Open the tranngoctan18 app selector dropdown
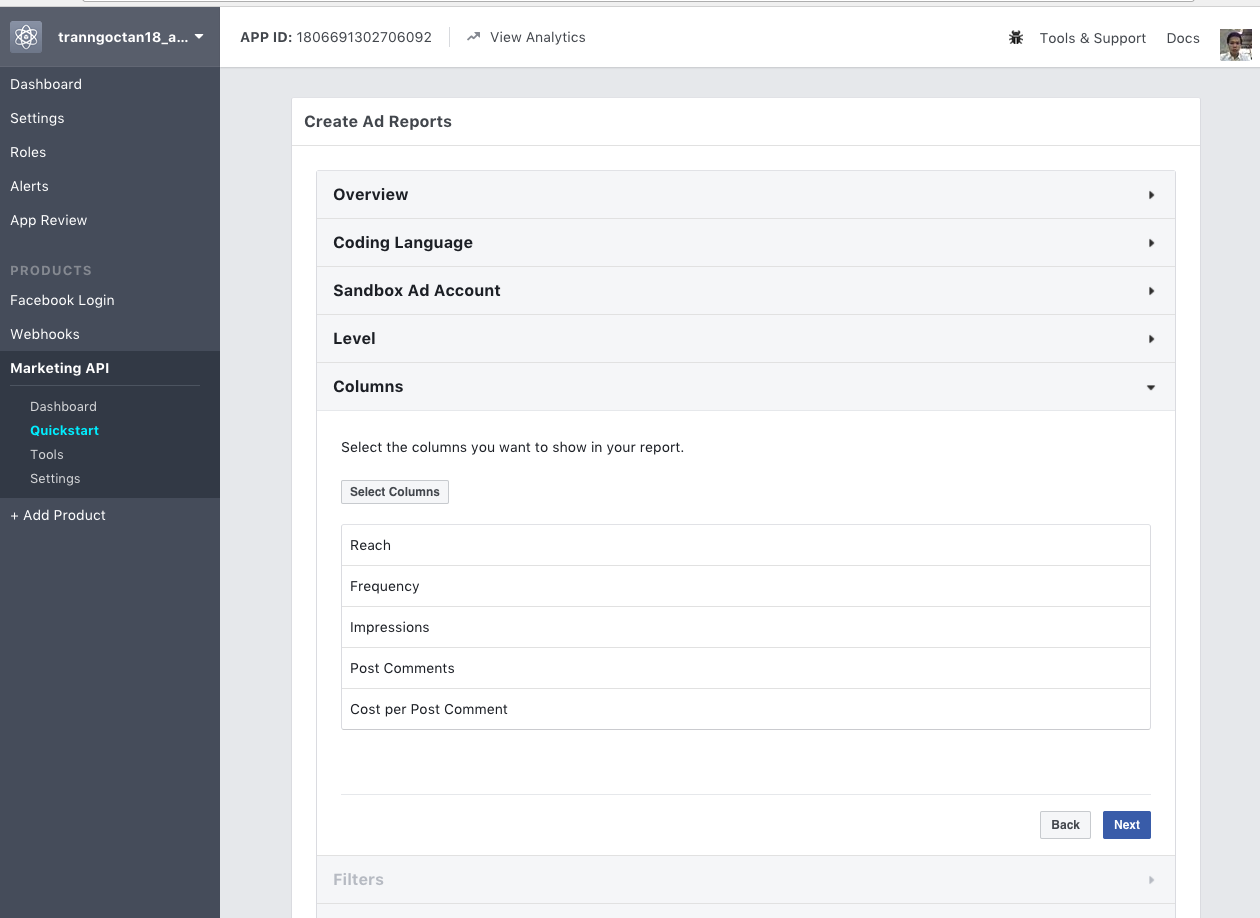1260x918 pixels. [x=131, y=37]
